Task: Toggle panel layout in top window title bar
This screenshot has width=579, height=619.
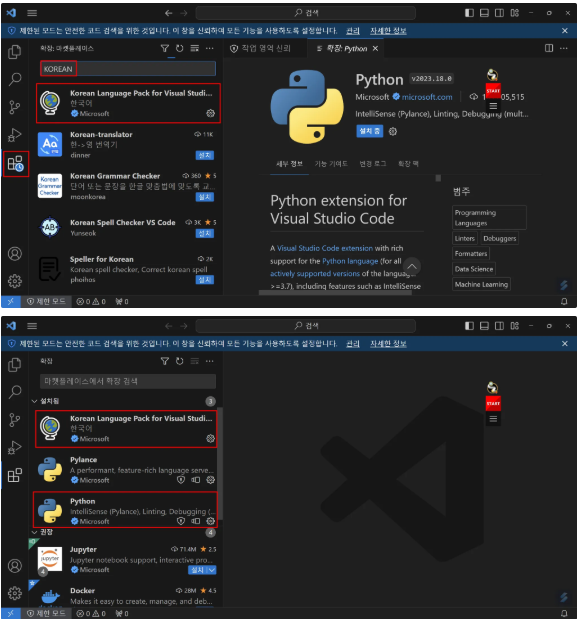Action: [x=484, y=13]
